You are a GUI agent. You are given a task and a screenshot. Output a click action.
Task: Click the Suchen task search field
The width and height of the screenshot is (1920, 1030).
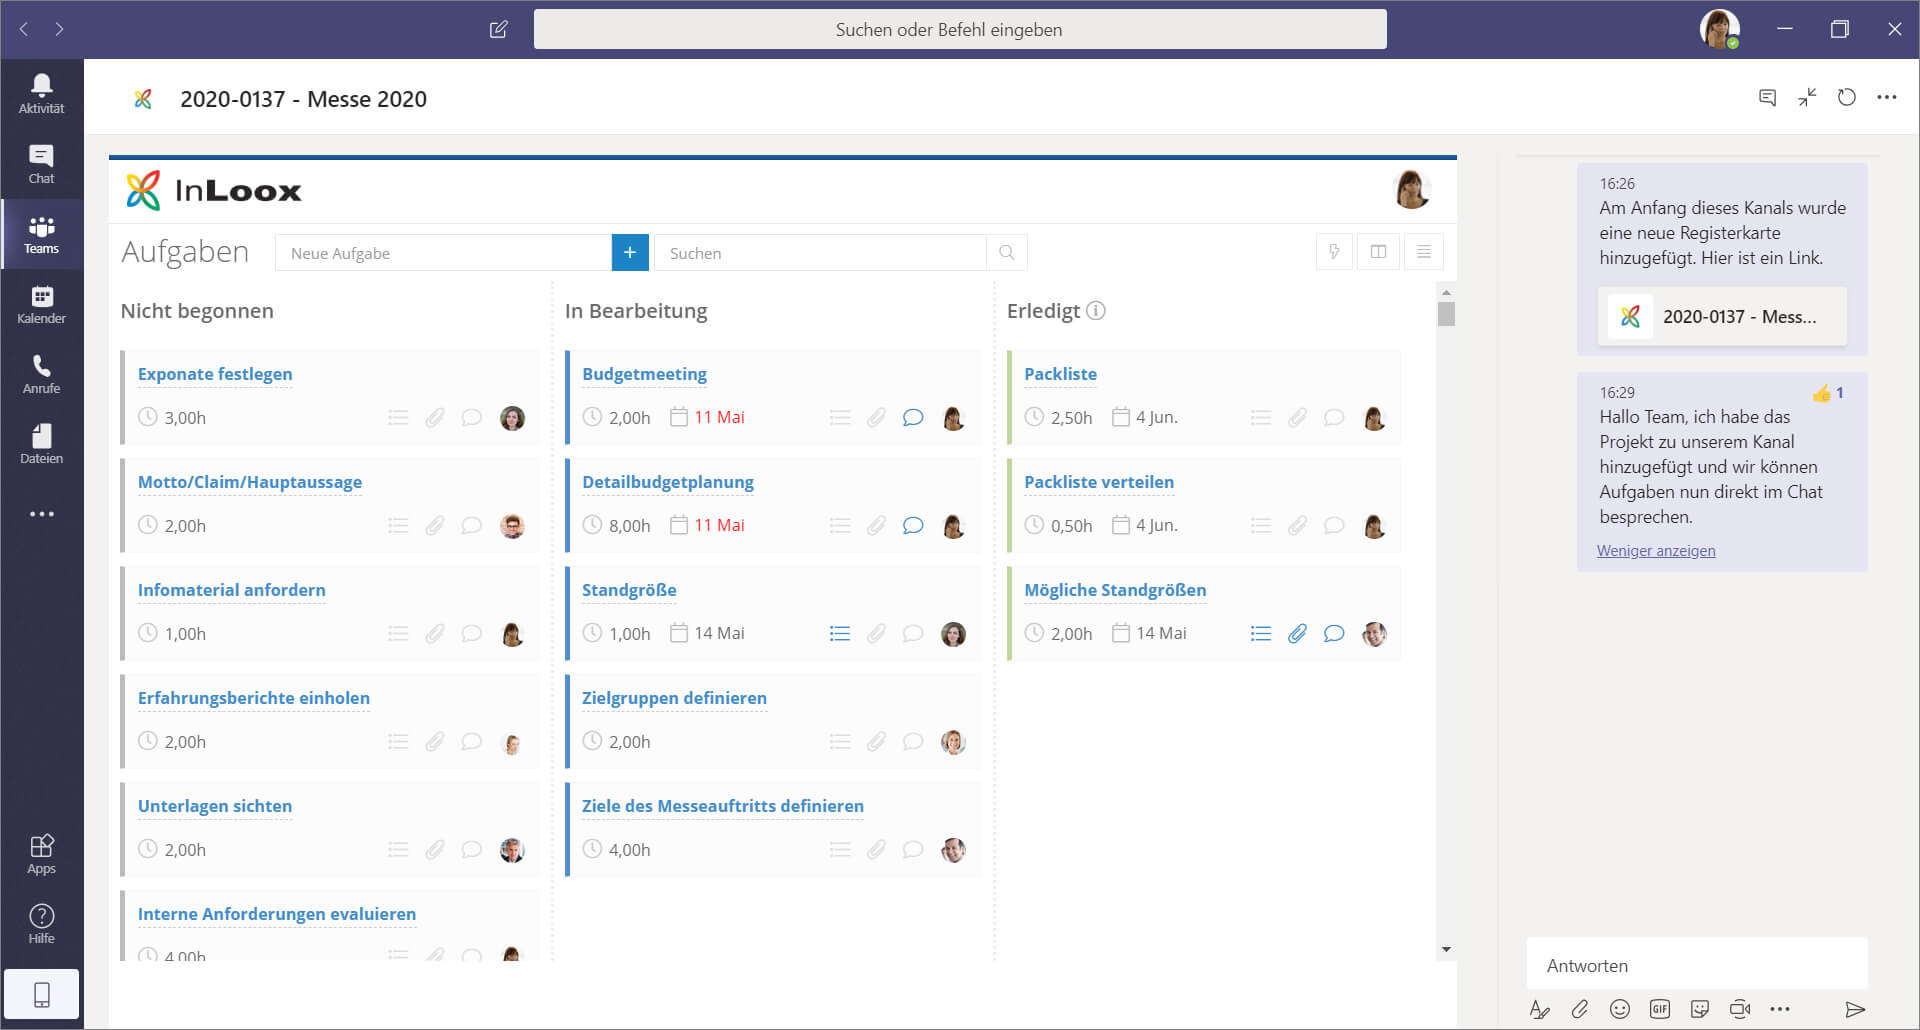(x=820, y=253)
